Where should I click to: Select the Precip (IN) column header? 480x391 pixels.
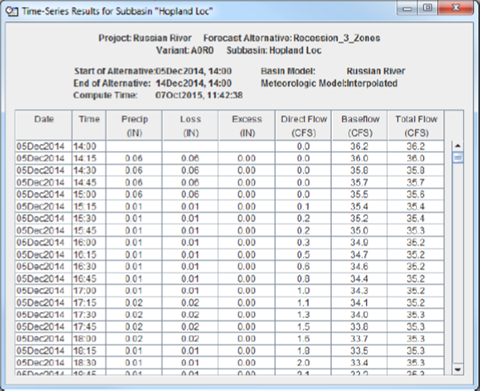tap(134, 126)
